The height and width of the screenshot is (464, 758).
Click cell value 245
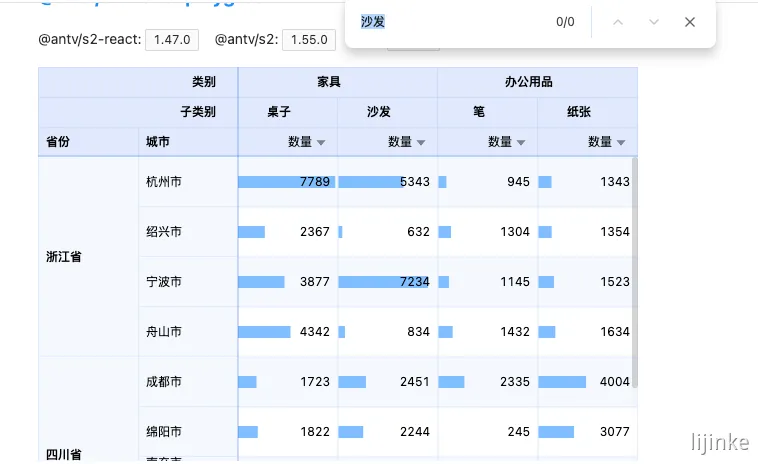pos(518,432)
